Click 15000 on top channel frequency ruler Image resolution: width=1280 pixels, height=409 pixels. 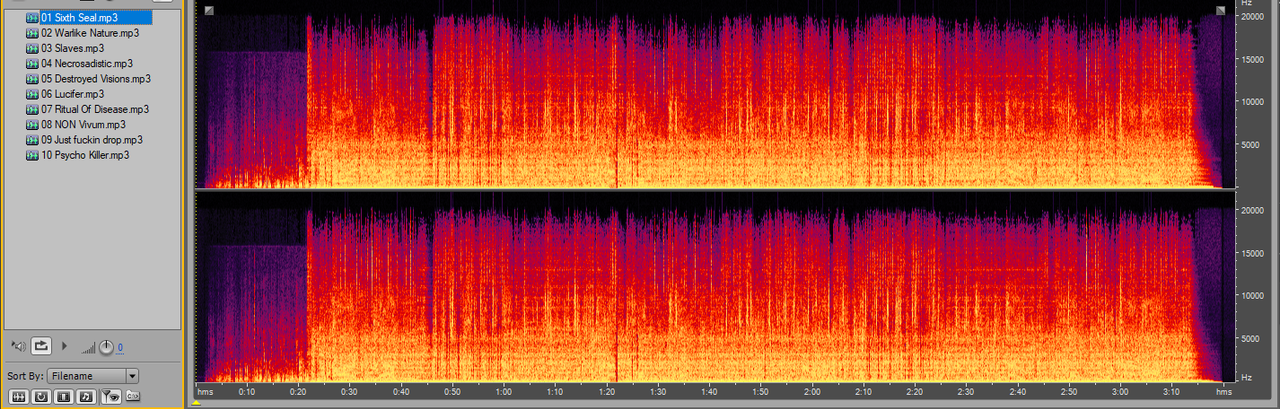pos(1253,59)
